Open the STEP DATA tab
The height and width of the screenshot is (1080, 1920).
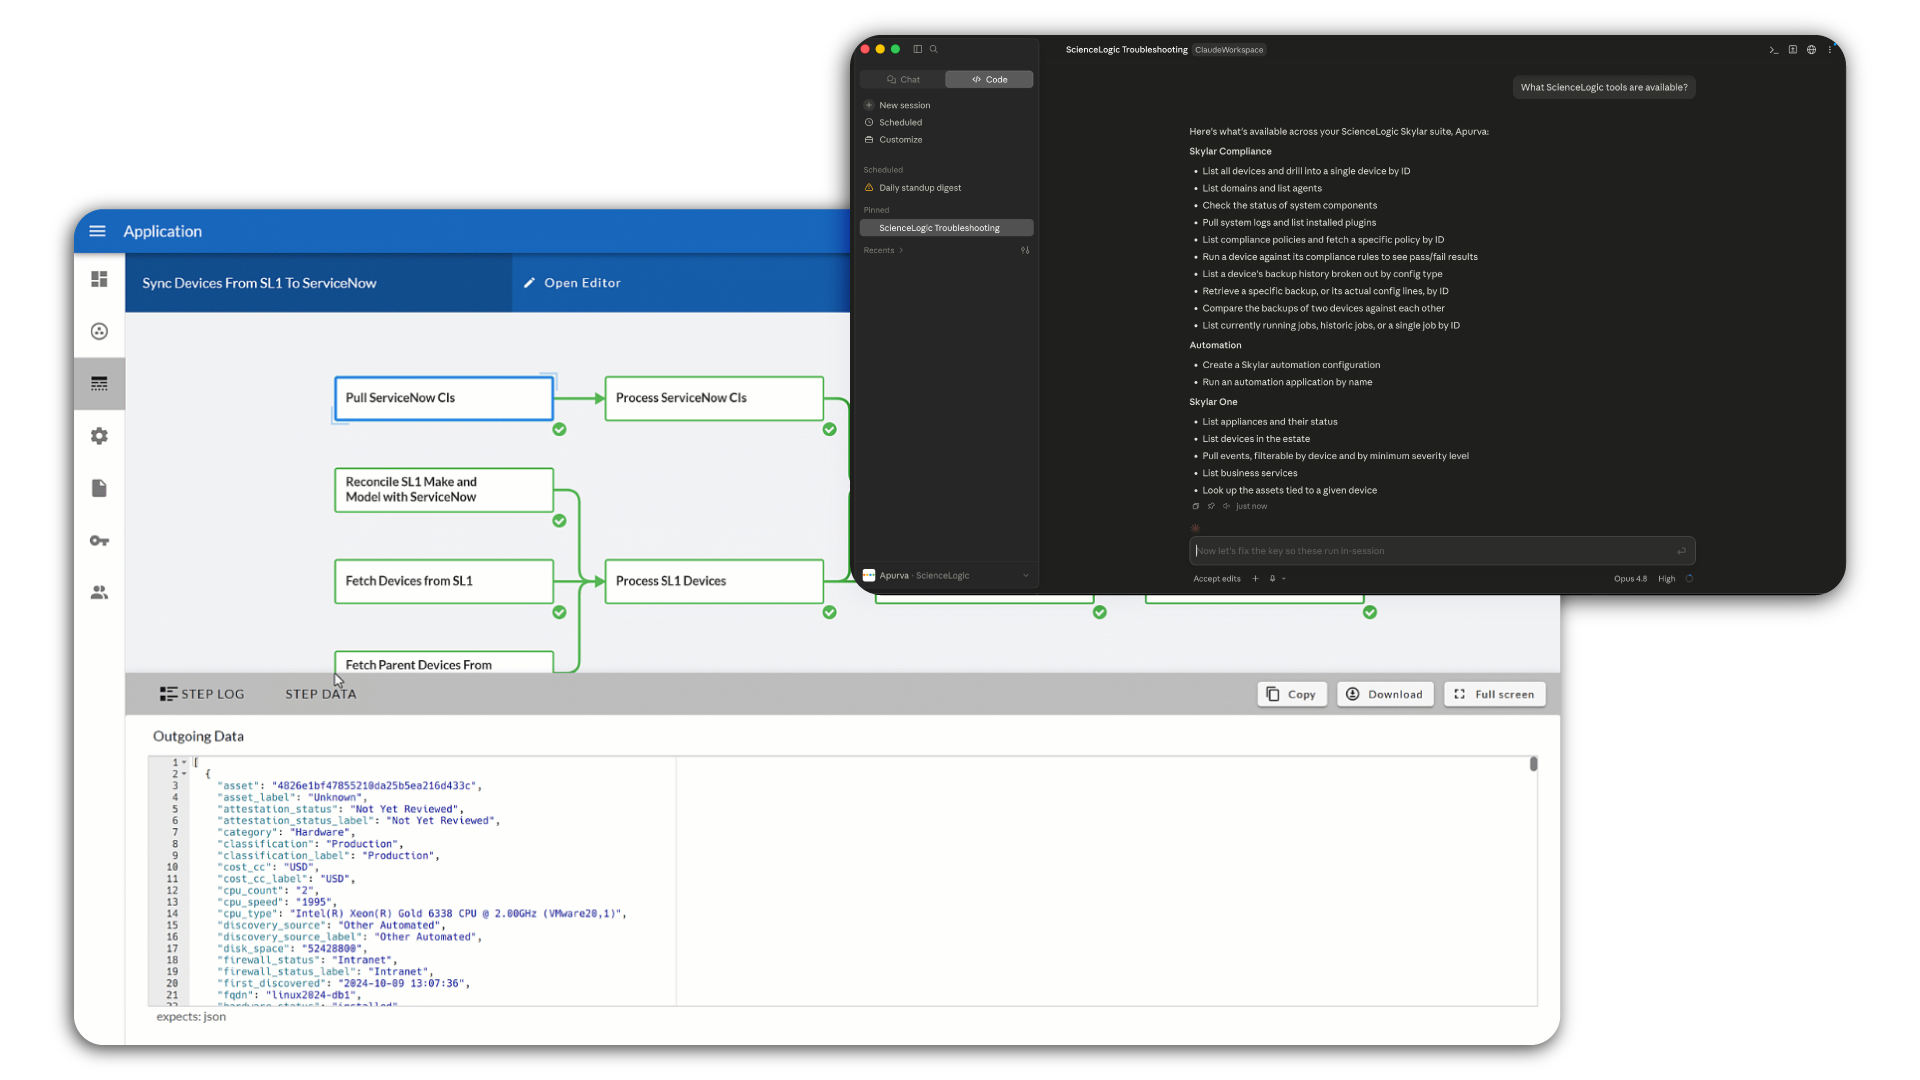[x=321, y=694]
